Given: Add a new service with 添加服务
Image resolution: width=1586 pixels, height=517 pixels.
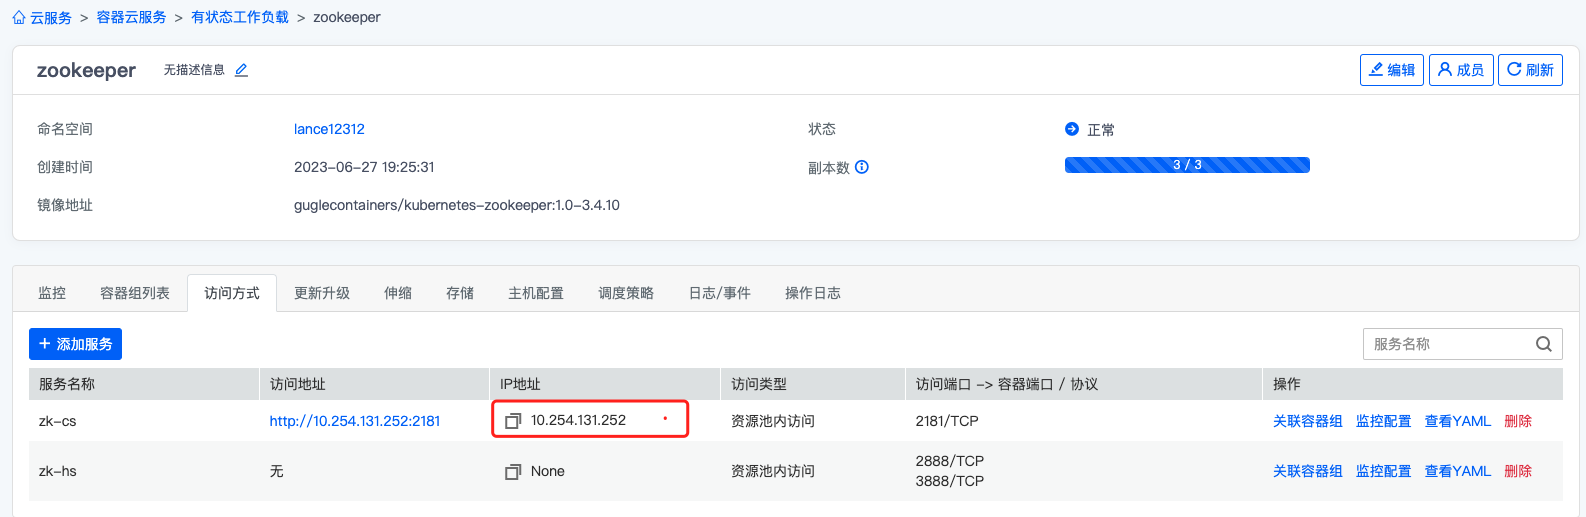Looking at the screenshot, I should point(75,344).
